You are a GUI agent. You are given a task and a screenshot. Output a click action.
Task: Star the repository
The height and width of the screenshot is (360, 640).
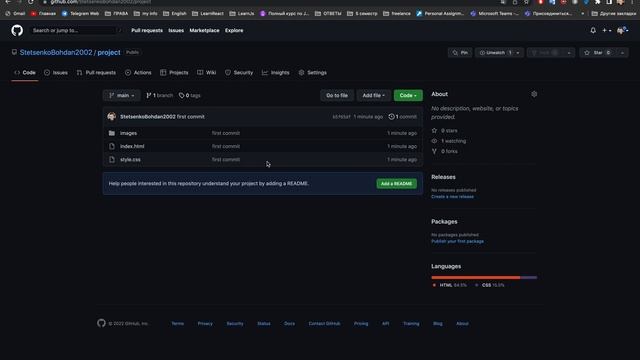tap(598, 53)
